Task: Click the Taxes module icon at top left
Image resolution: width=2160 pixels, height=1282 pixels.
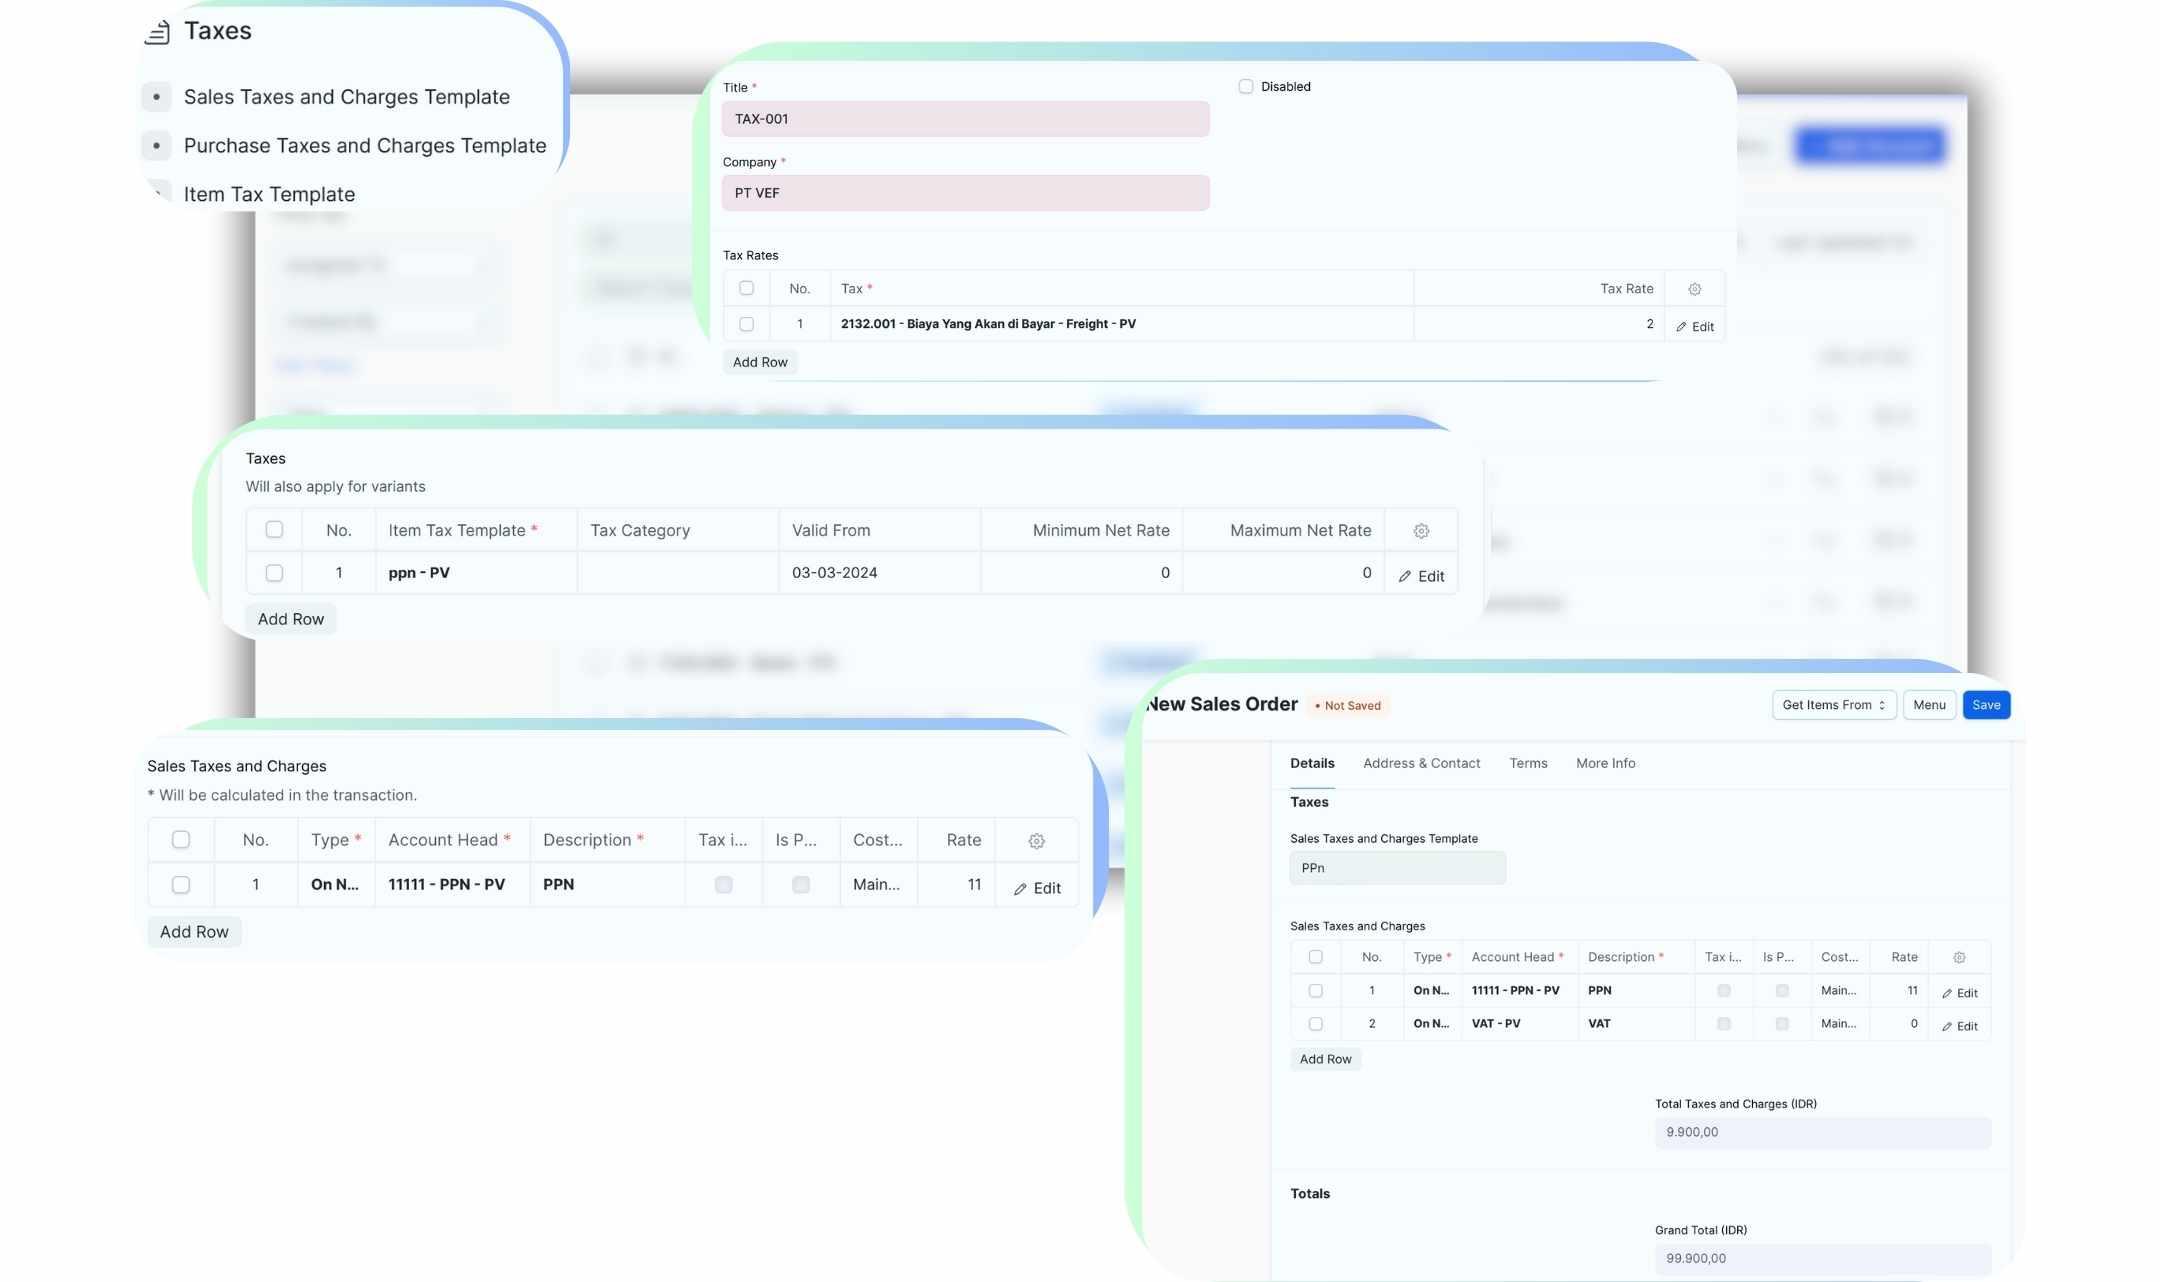Action: coord(157,32)
